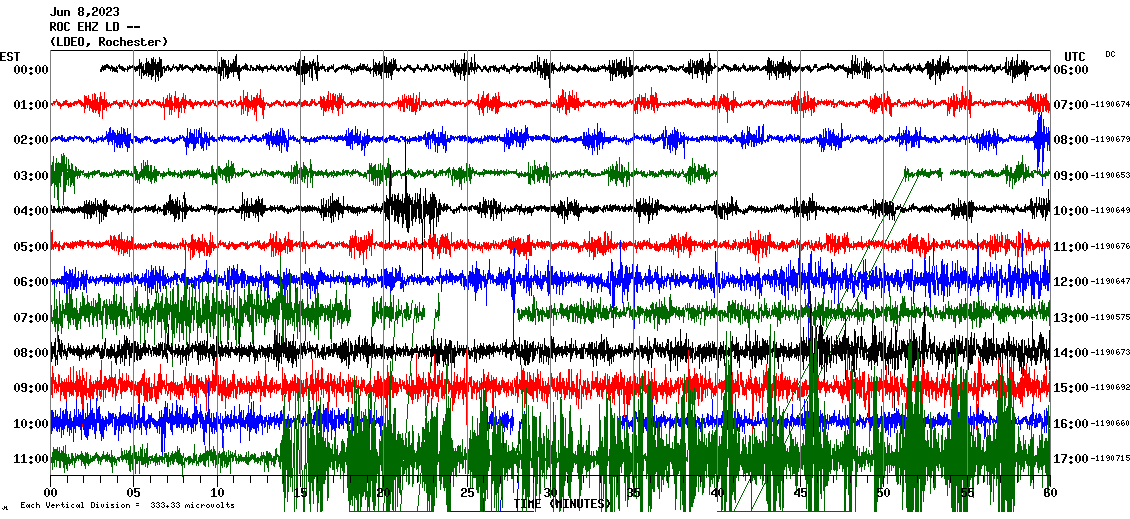Image resolution: width=1130 pixels, height=519 pixels.
Task: Click the TIME (MINUTES) axis title
Action: 562,504
